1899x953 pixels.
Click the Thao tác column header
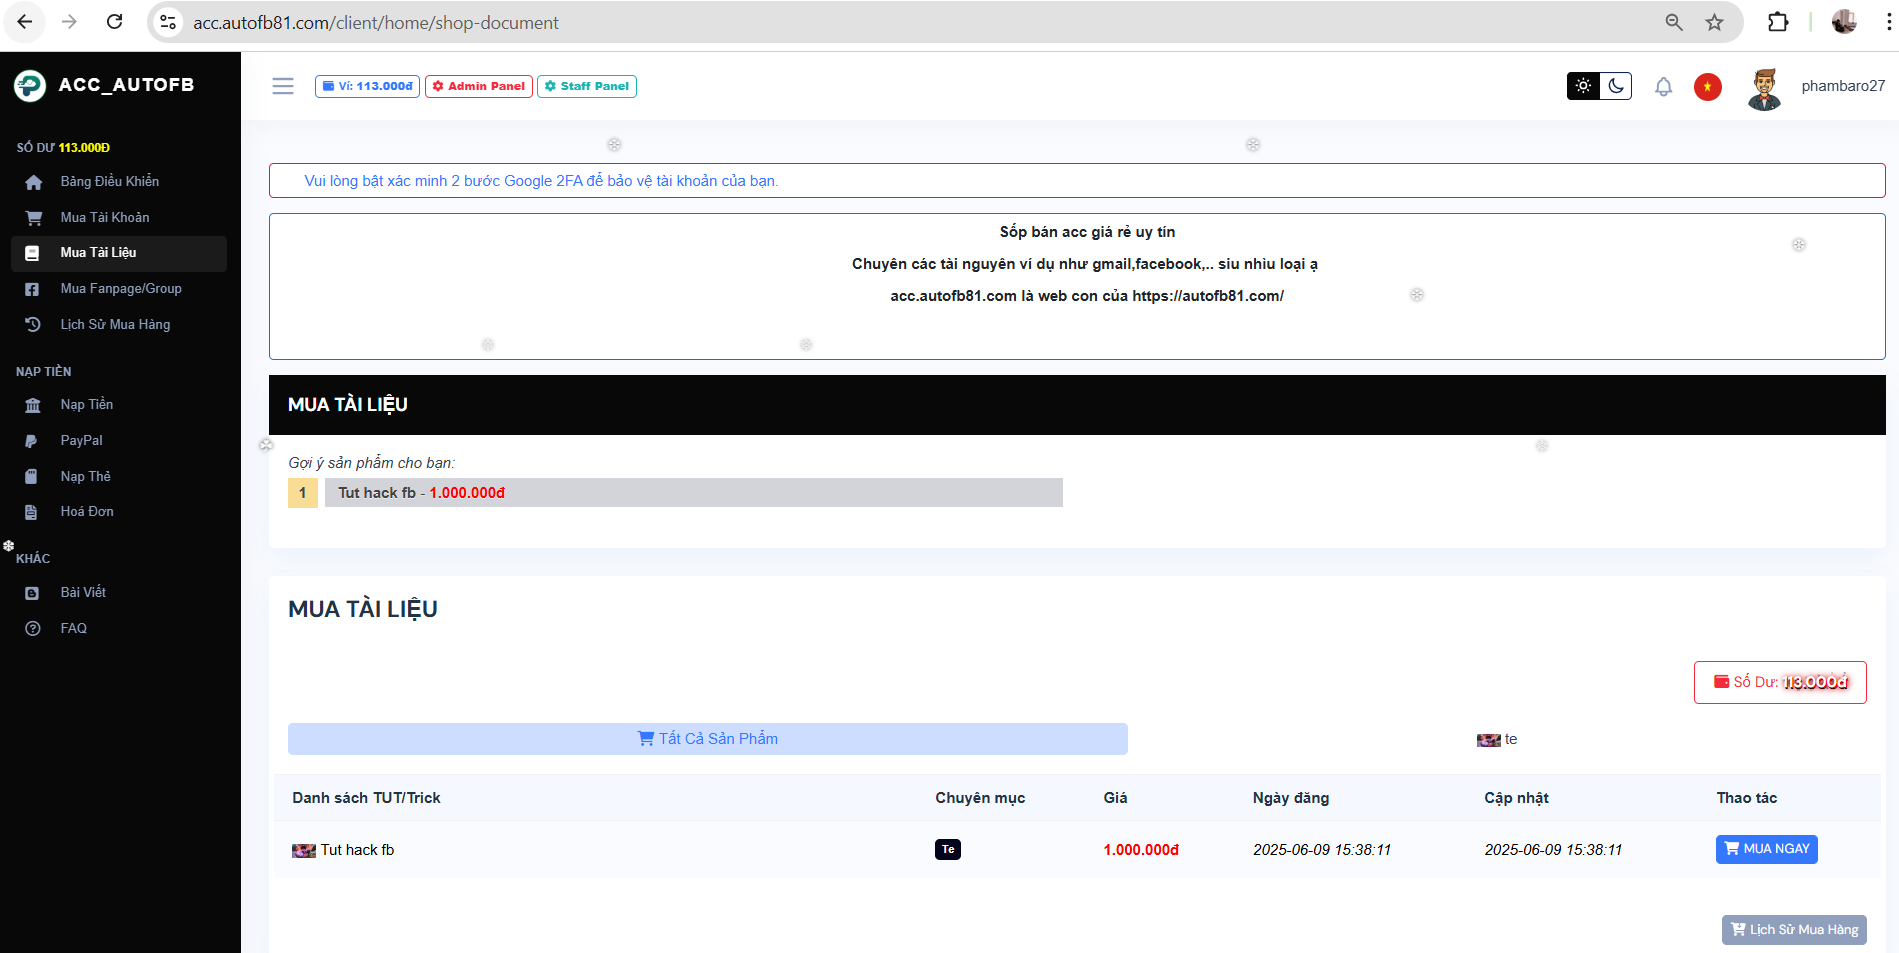(1747, 798)
